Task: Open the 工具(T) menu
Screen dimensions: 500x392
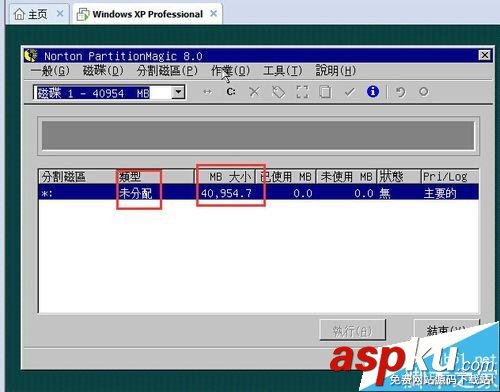Action: tap(283, 71)
